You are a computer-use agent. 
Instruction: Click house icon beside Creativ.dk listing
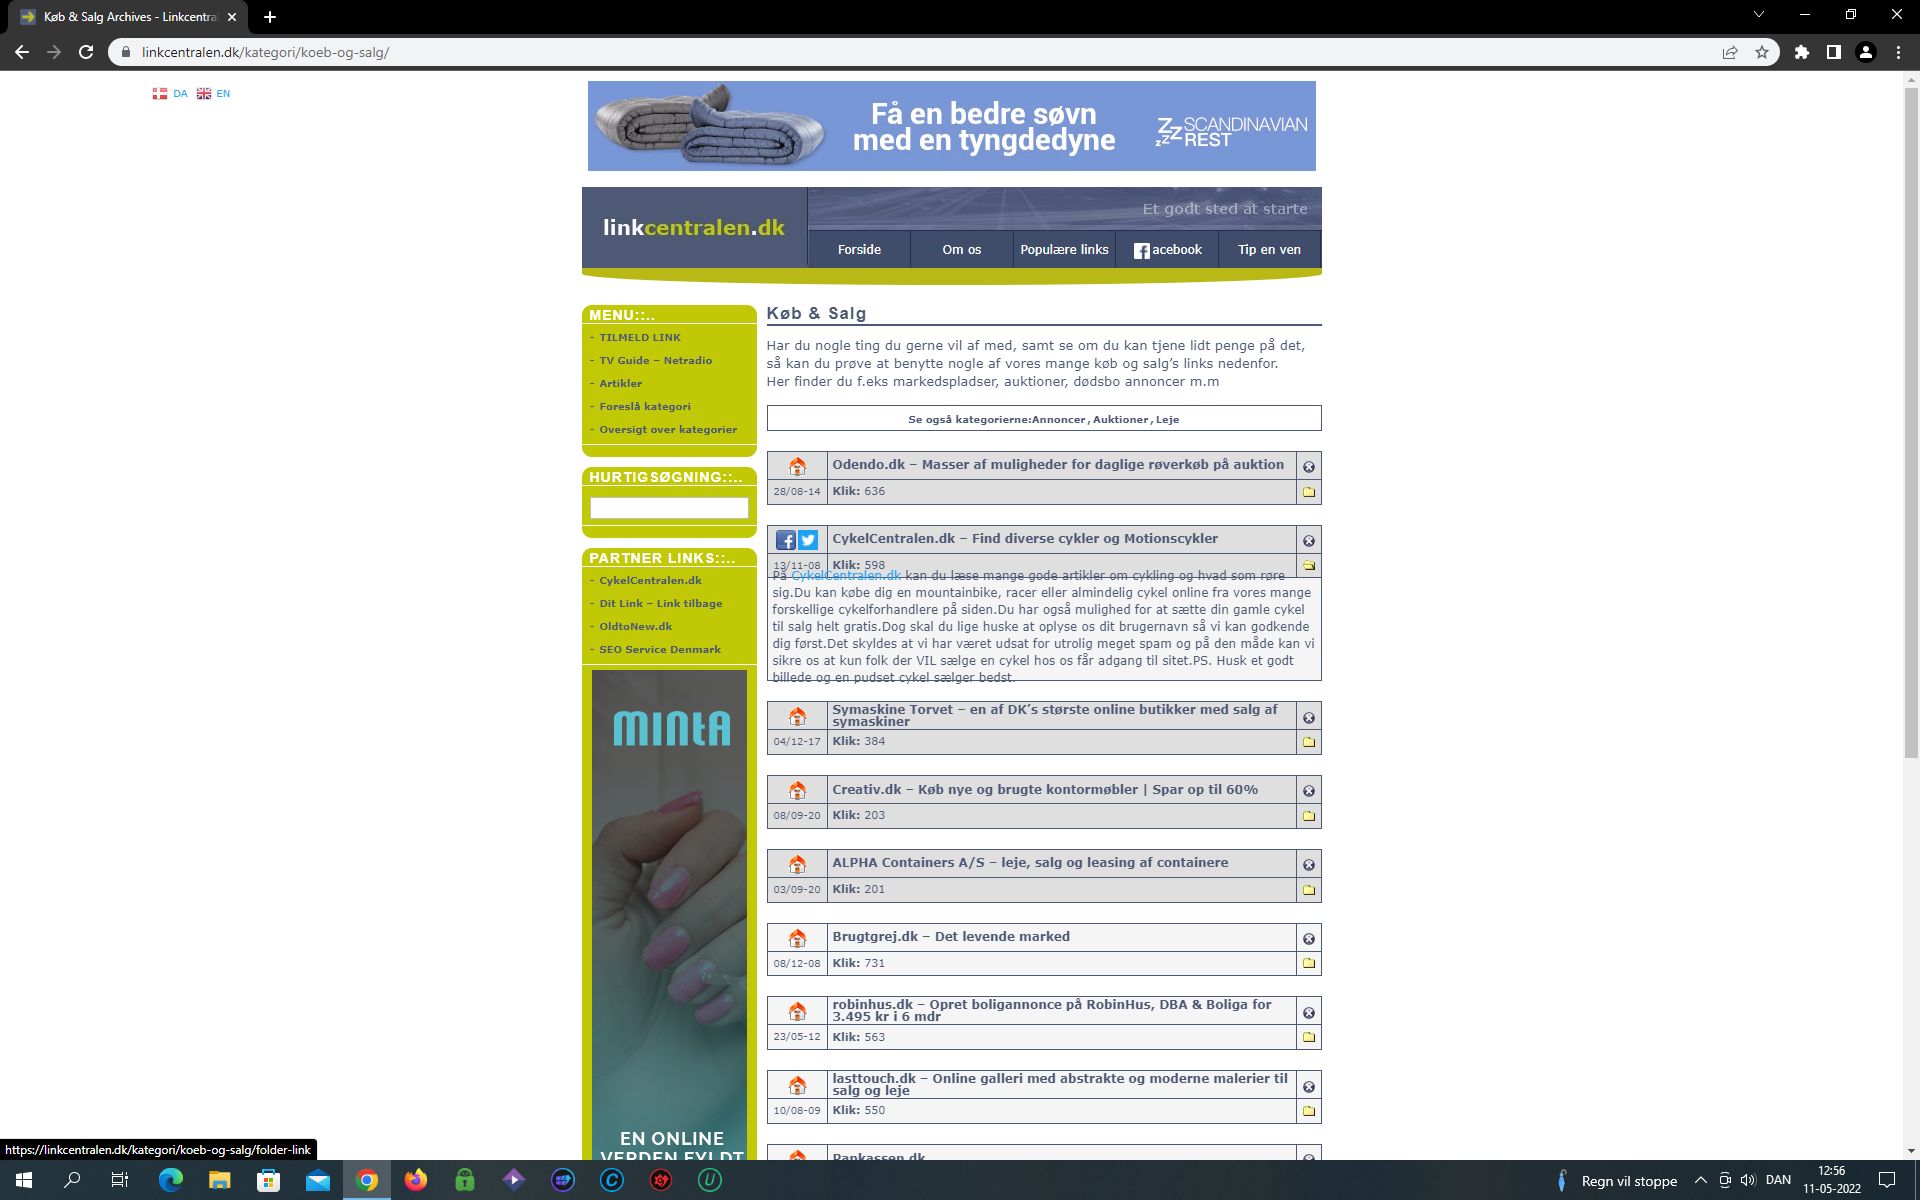797,790
